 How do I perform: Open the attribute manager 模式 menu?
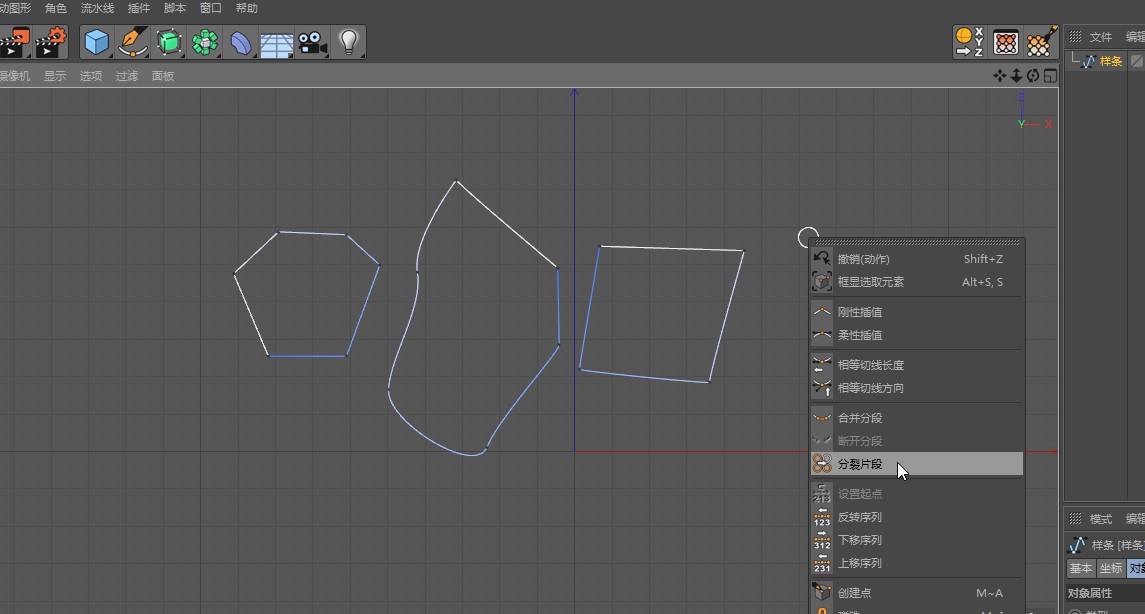[1100, 519]
